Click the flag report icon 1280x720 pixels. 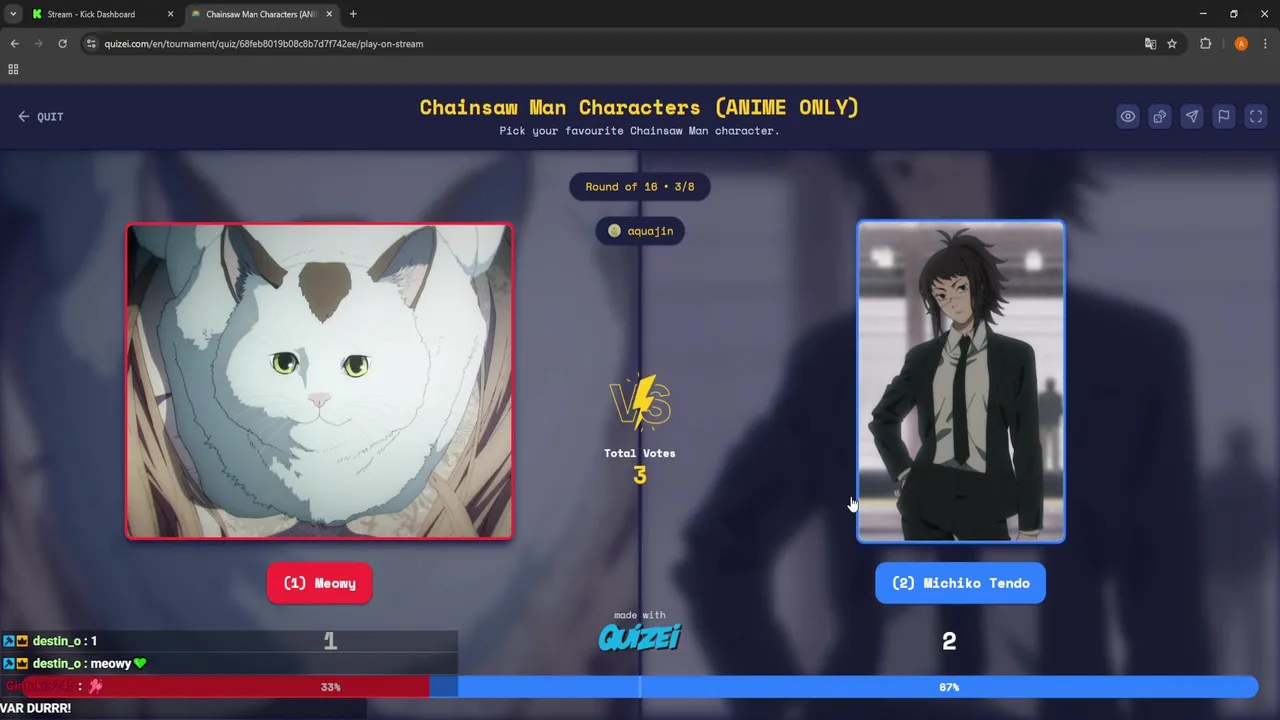tap(1224, 117)
